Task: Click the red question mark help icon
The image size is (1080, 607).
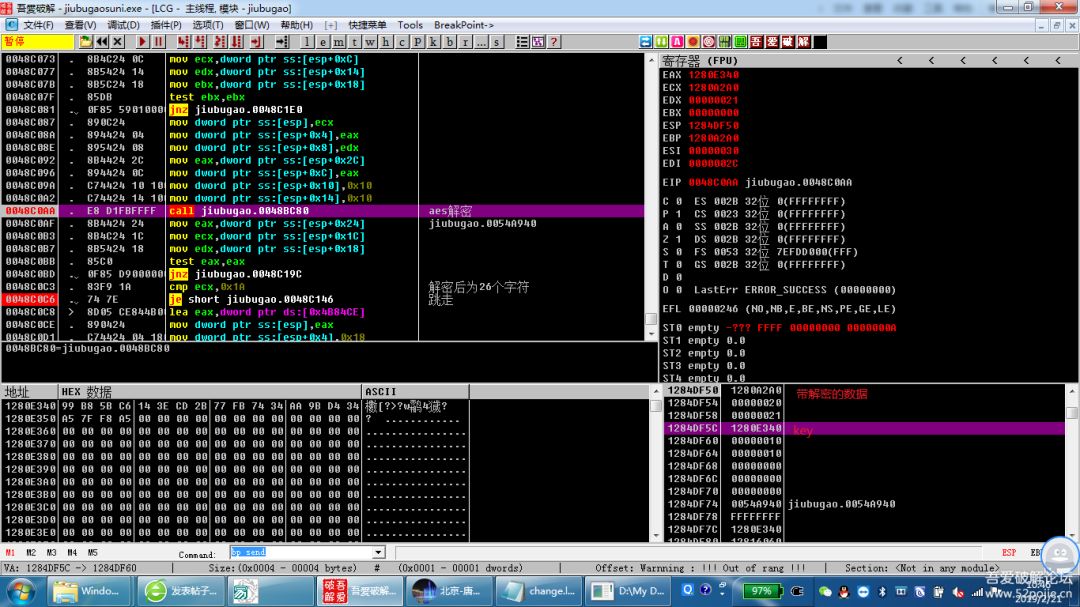Action: click(553, 42)
